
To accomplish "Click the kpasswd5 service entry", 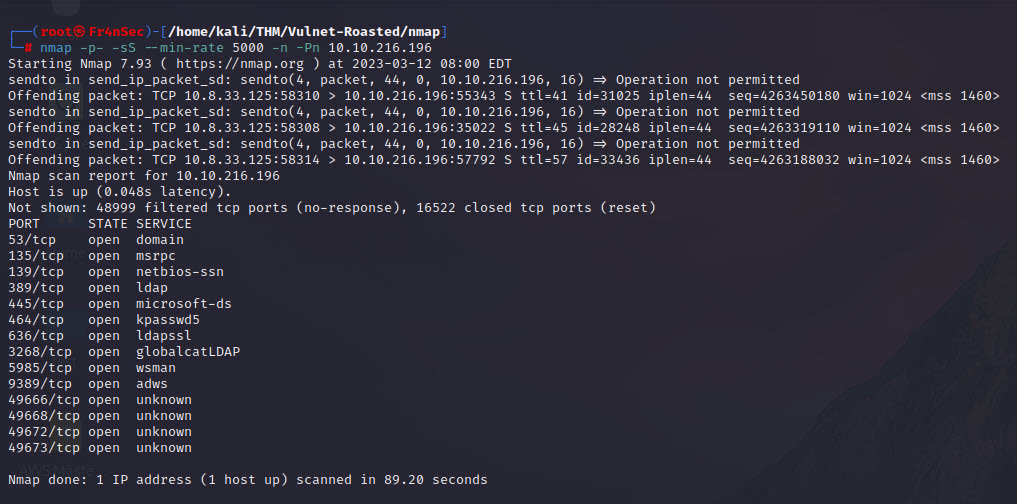I will coord(168,320).
